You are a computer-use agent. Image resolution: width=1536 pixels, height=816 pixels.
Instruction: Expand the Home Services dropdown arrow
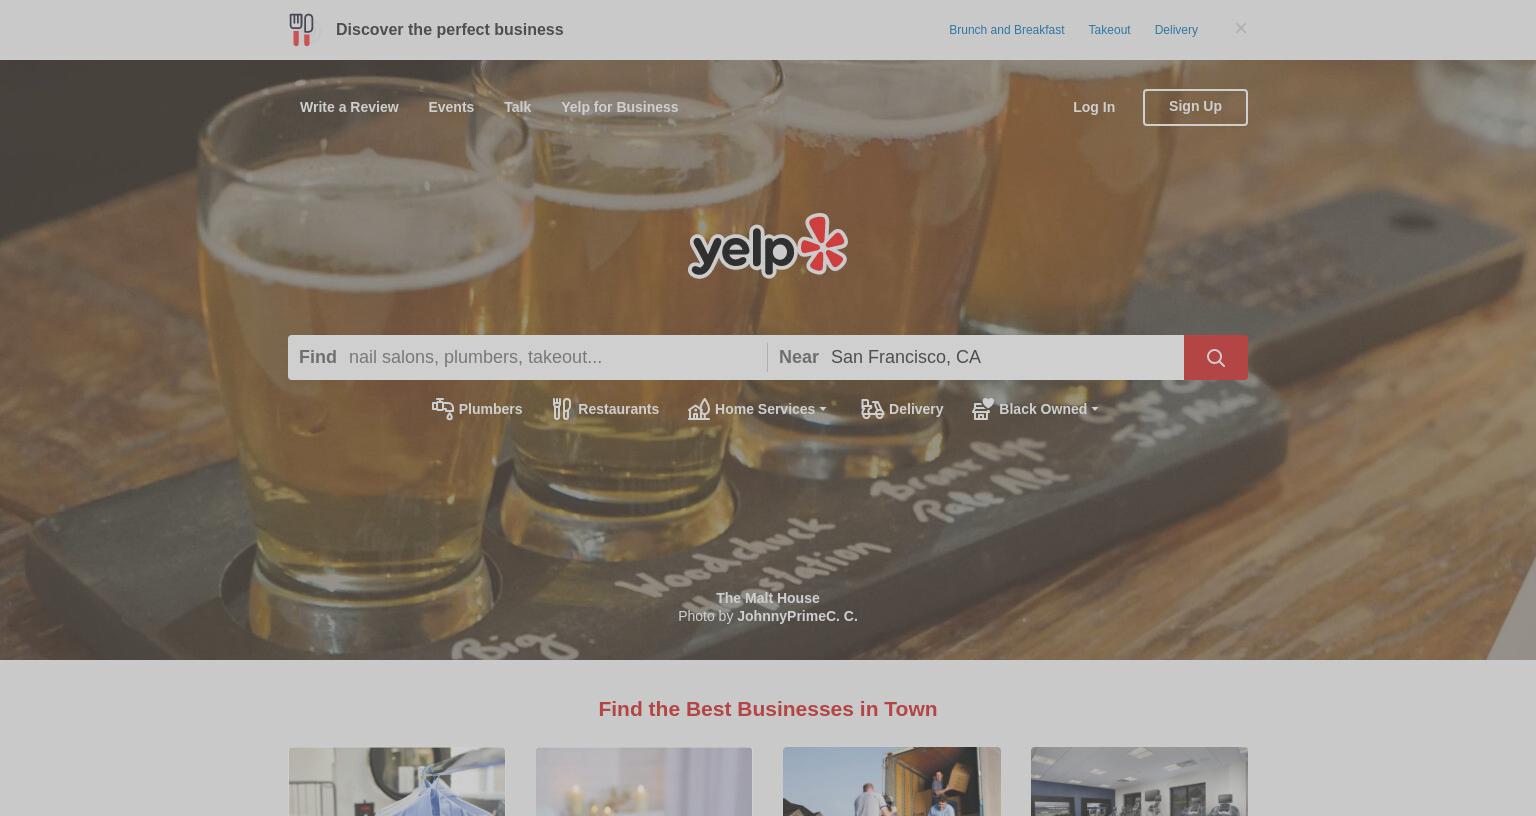(x=823, y=409)
